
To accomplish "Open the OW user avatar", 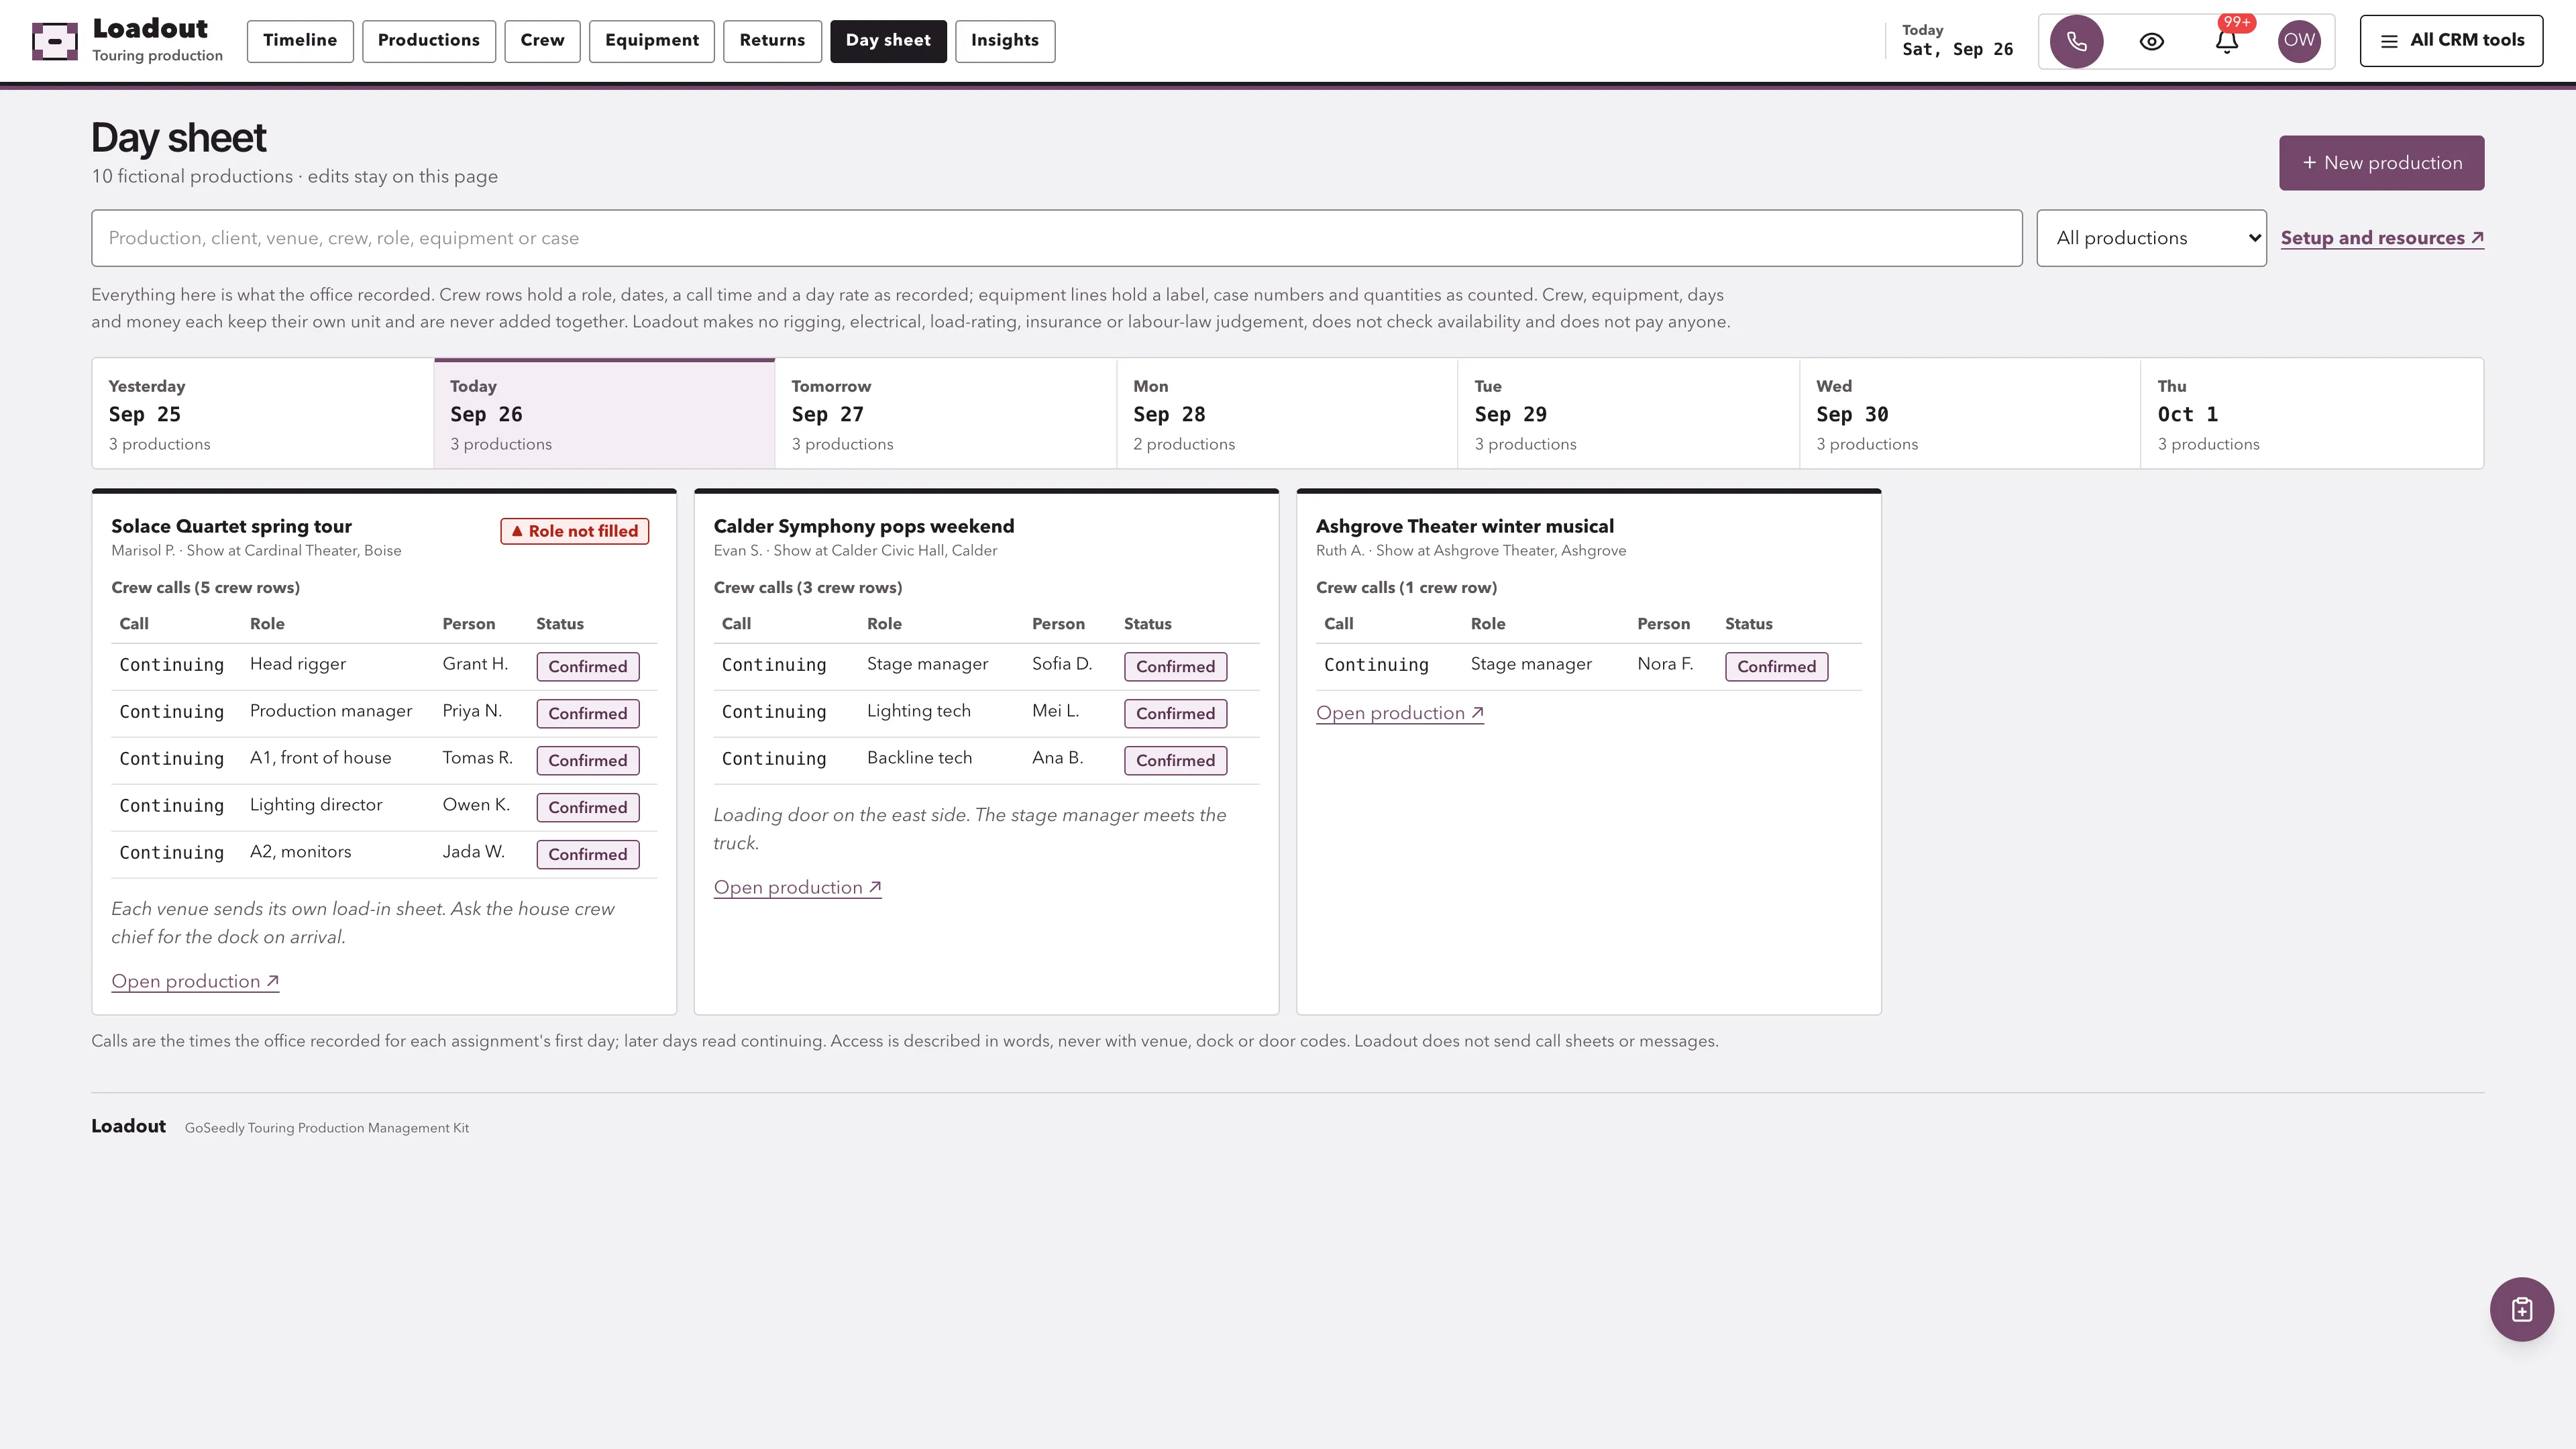I will [x=2299, y=41].
